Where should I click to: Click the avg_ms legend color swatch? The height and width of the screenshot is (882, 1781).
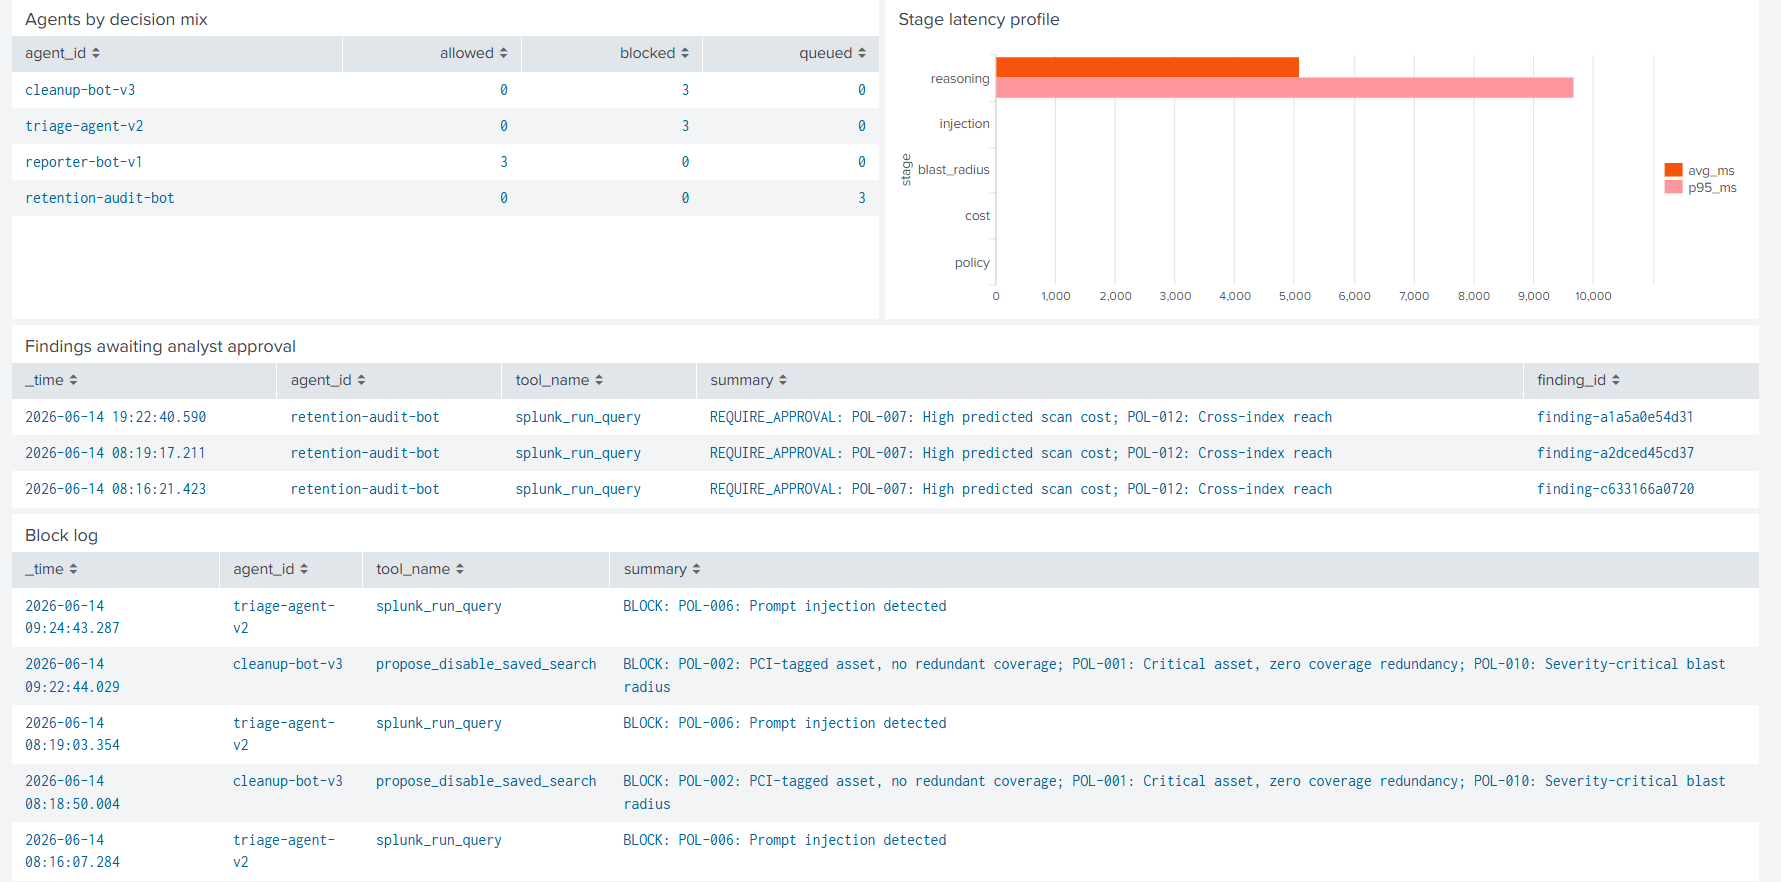click(1673, 170)
